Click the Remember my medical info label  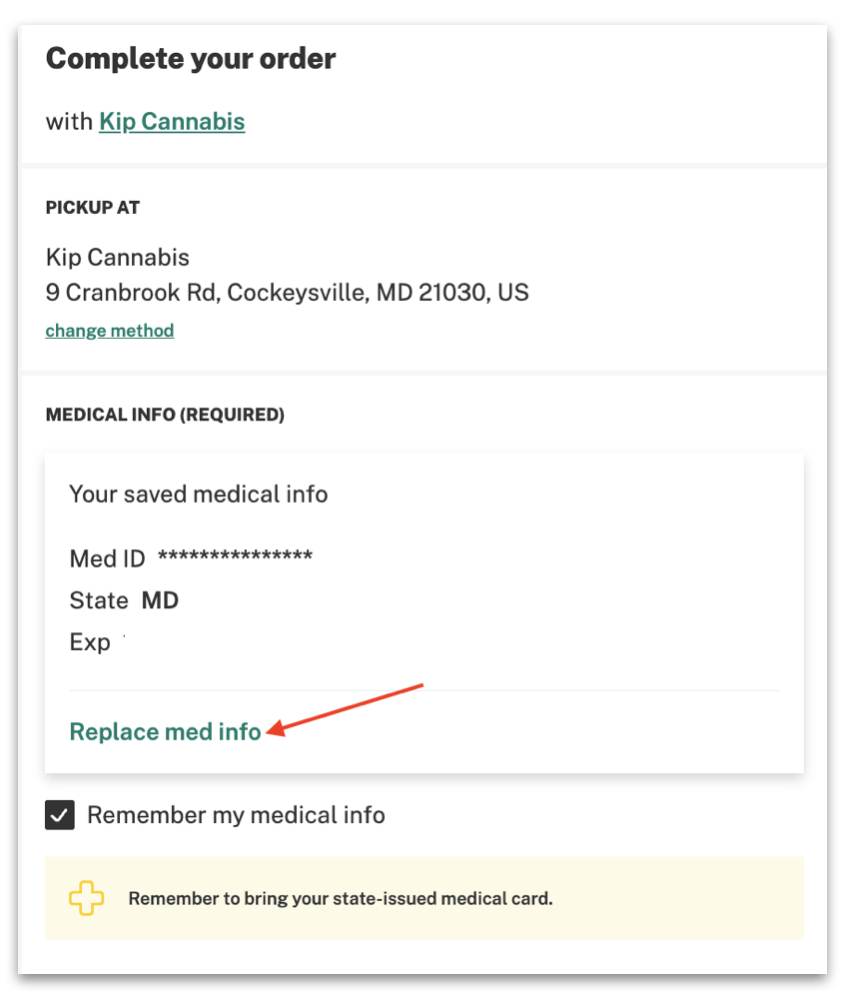236,815
